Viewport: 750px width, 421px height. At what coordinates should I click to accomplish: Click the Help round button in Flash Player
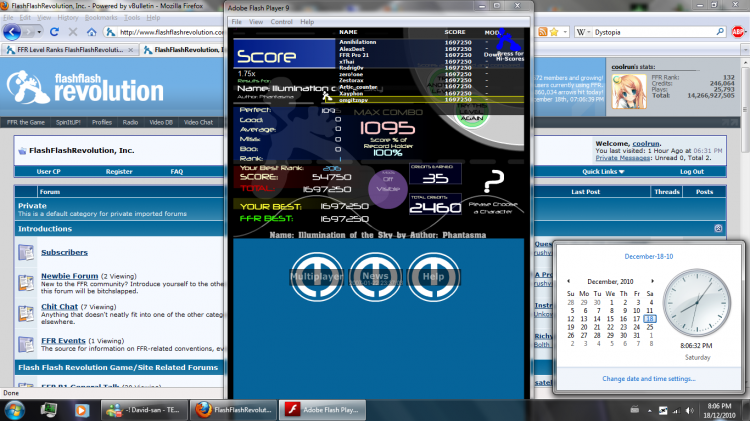433,277
